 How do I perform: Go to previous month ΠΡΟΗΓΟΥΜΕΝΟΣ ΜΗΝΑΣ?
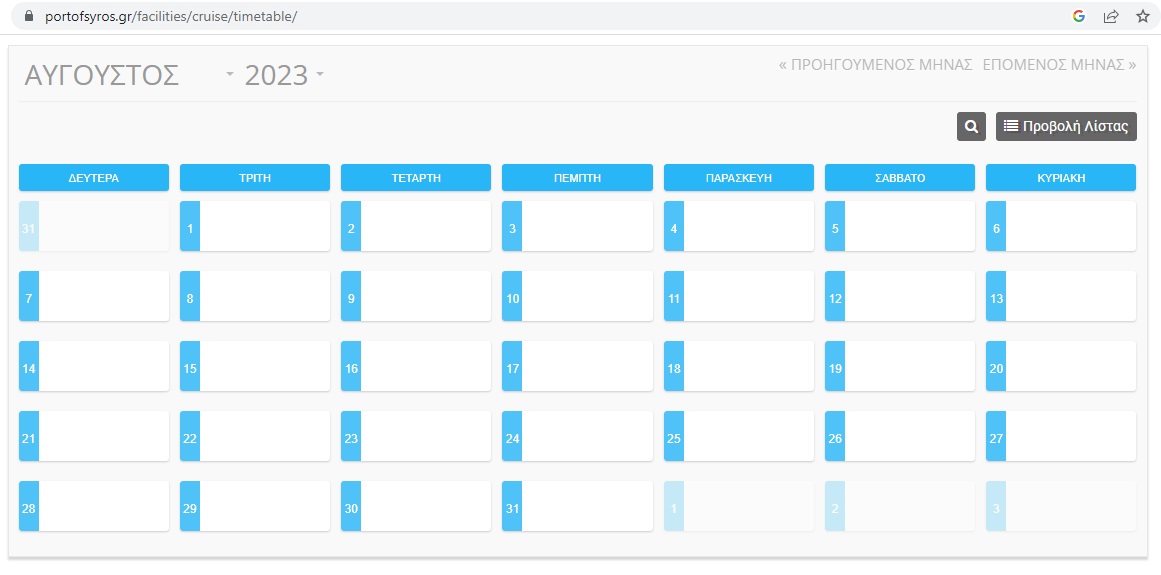pos(875,64)
